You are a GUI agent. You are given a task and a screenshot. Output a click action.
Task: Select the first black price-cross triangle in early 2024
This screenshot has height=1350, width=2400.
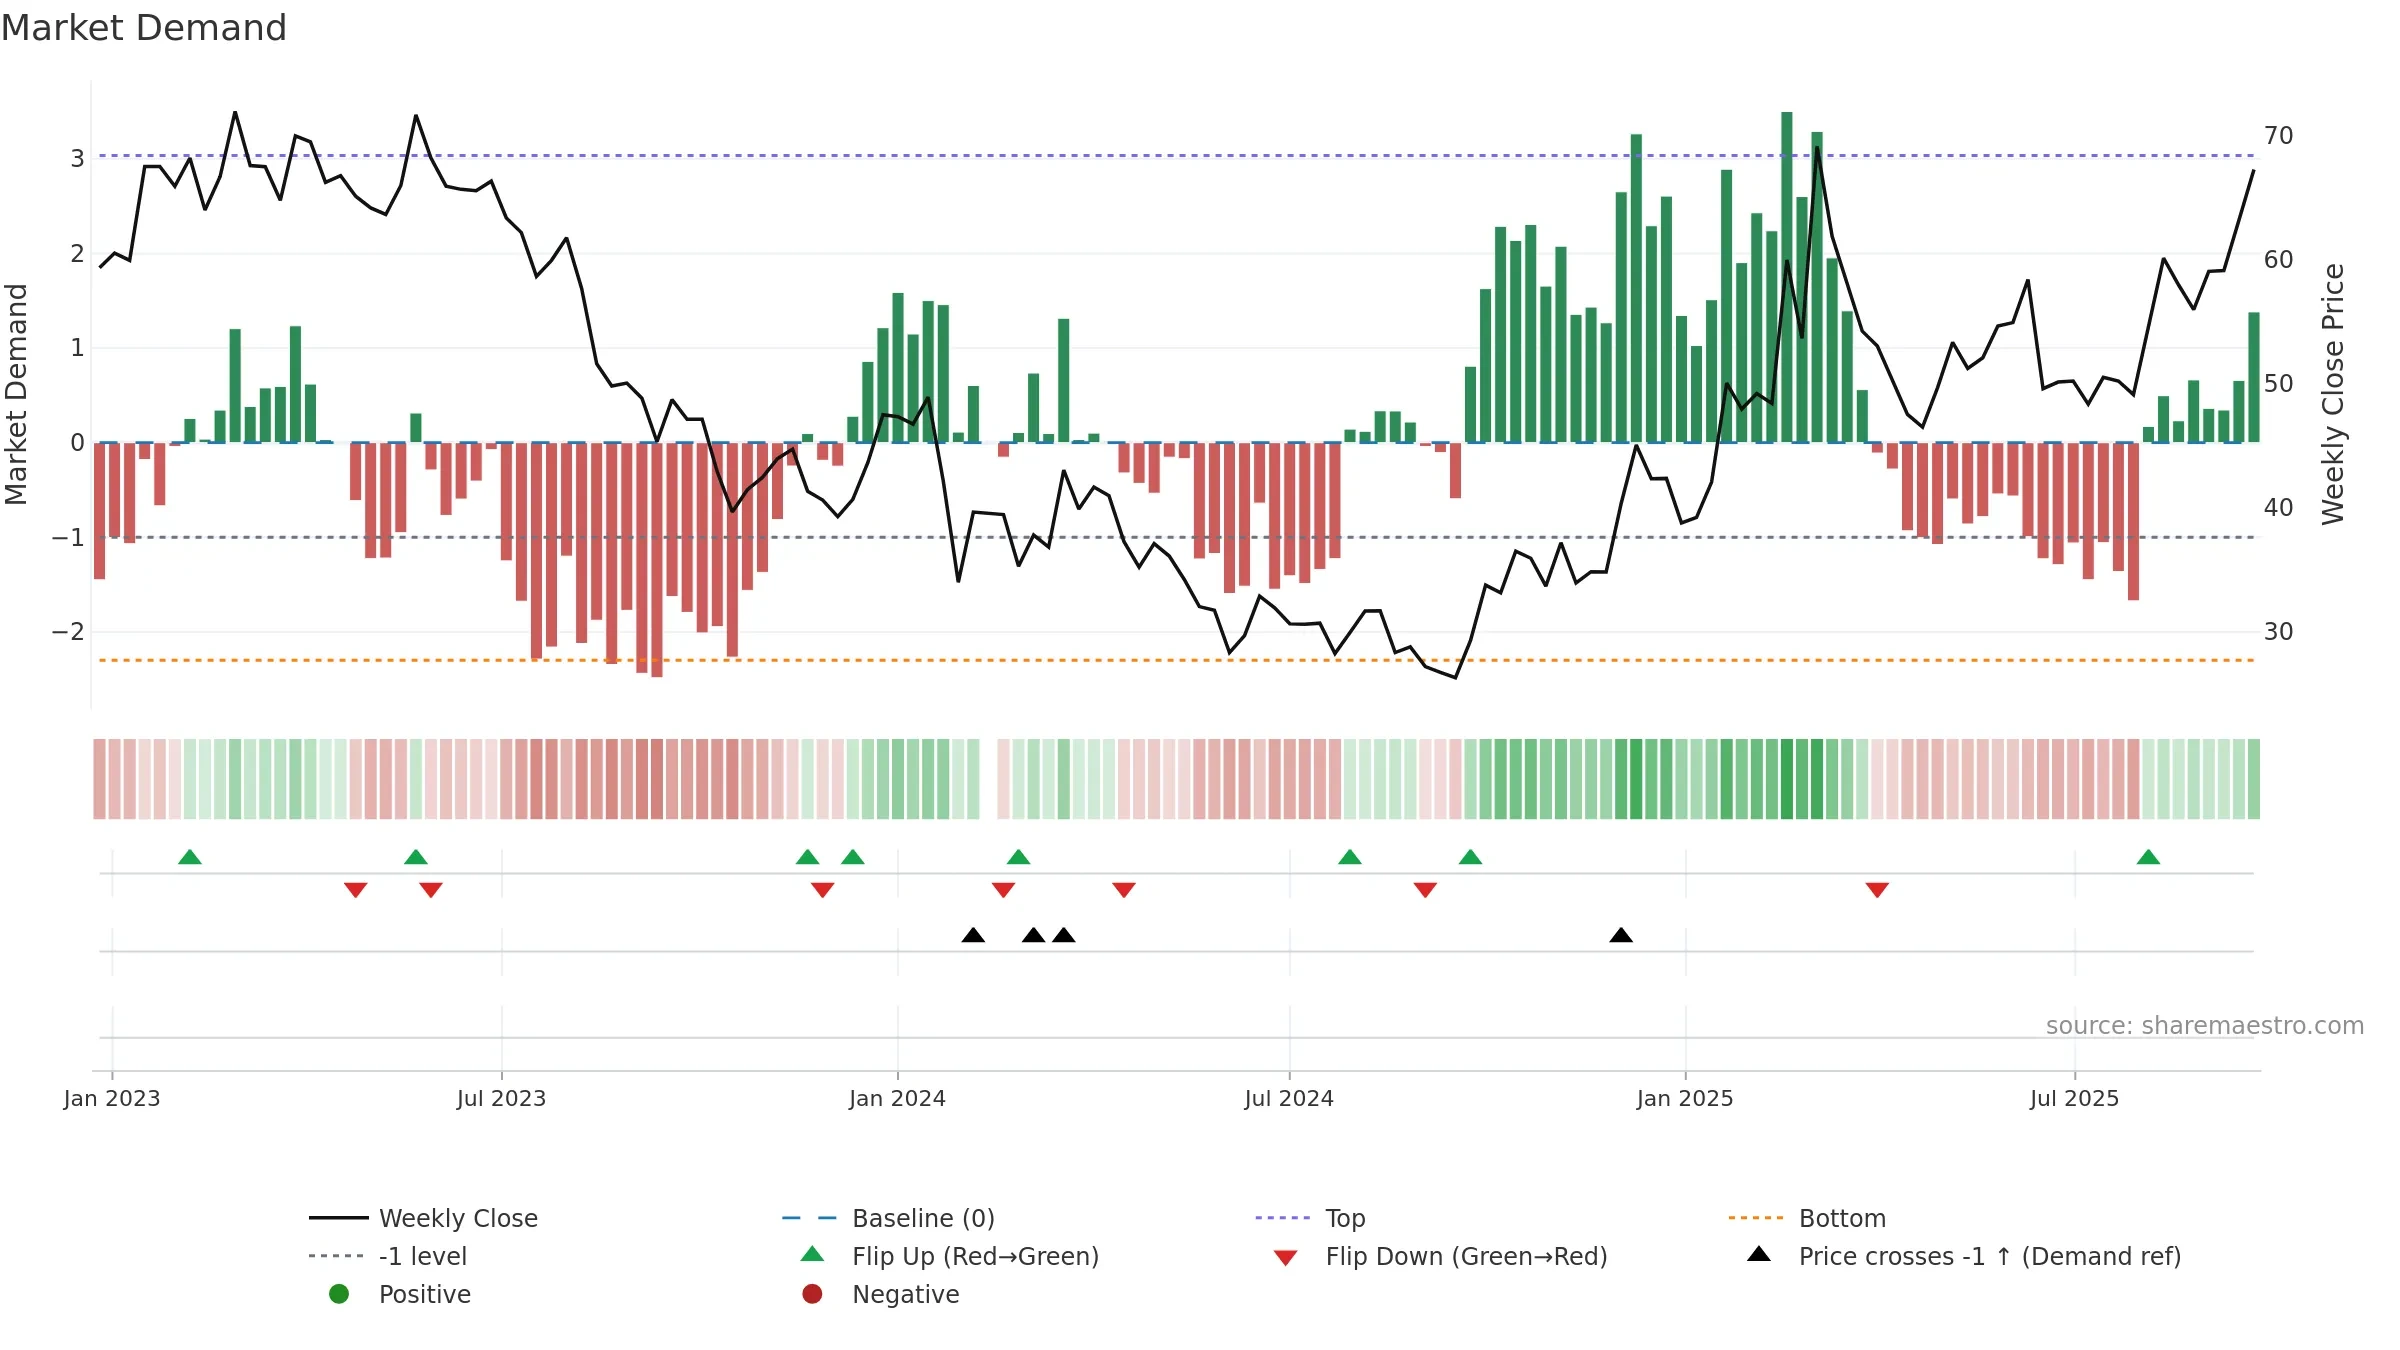973,935
